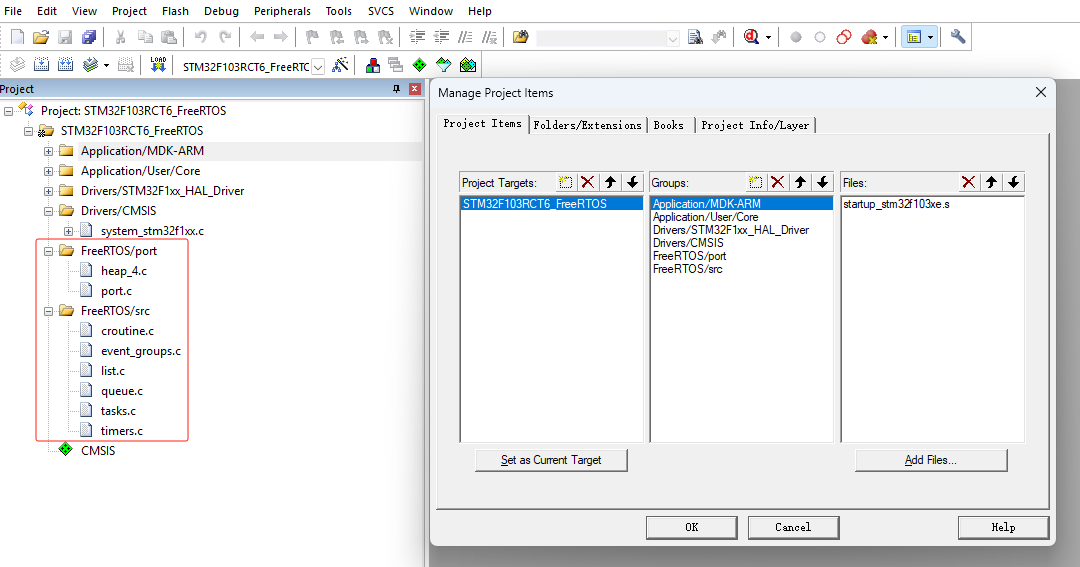This screenshot has width=1080, height=567.
Task: Click Kill All Breakpoints toolbar icon
Action: 869,37
